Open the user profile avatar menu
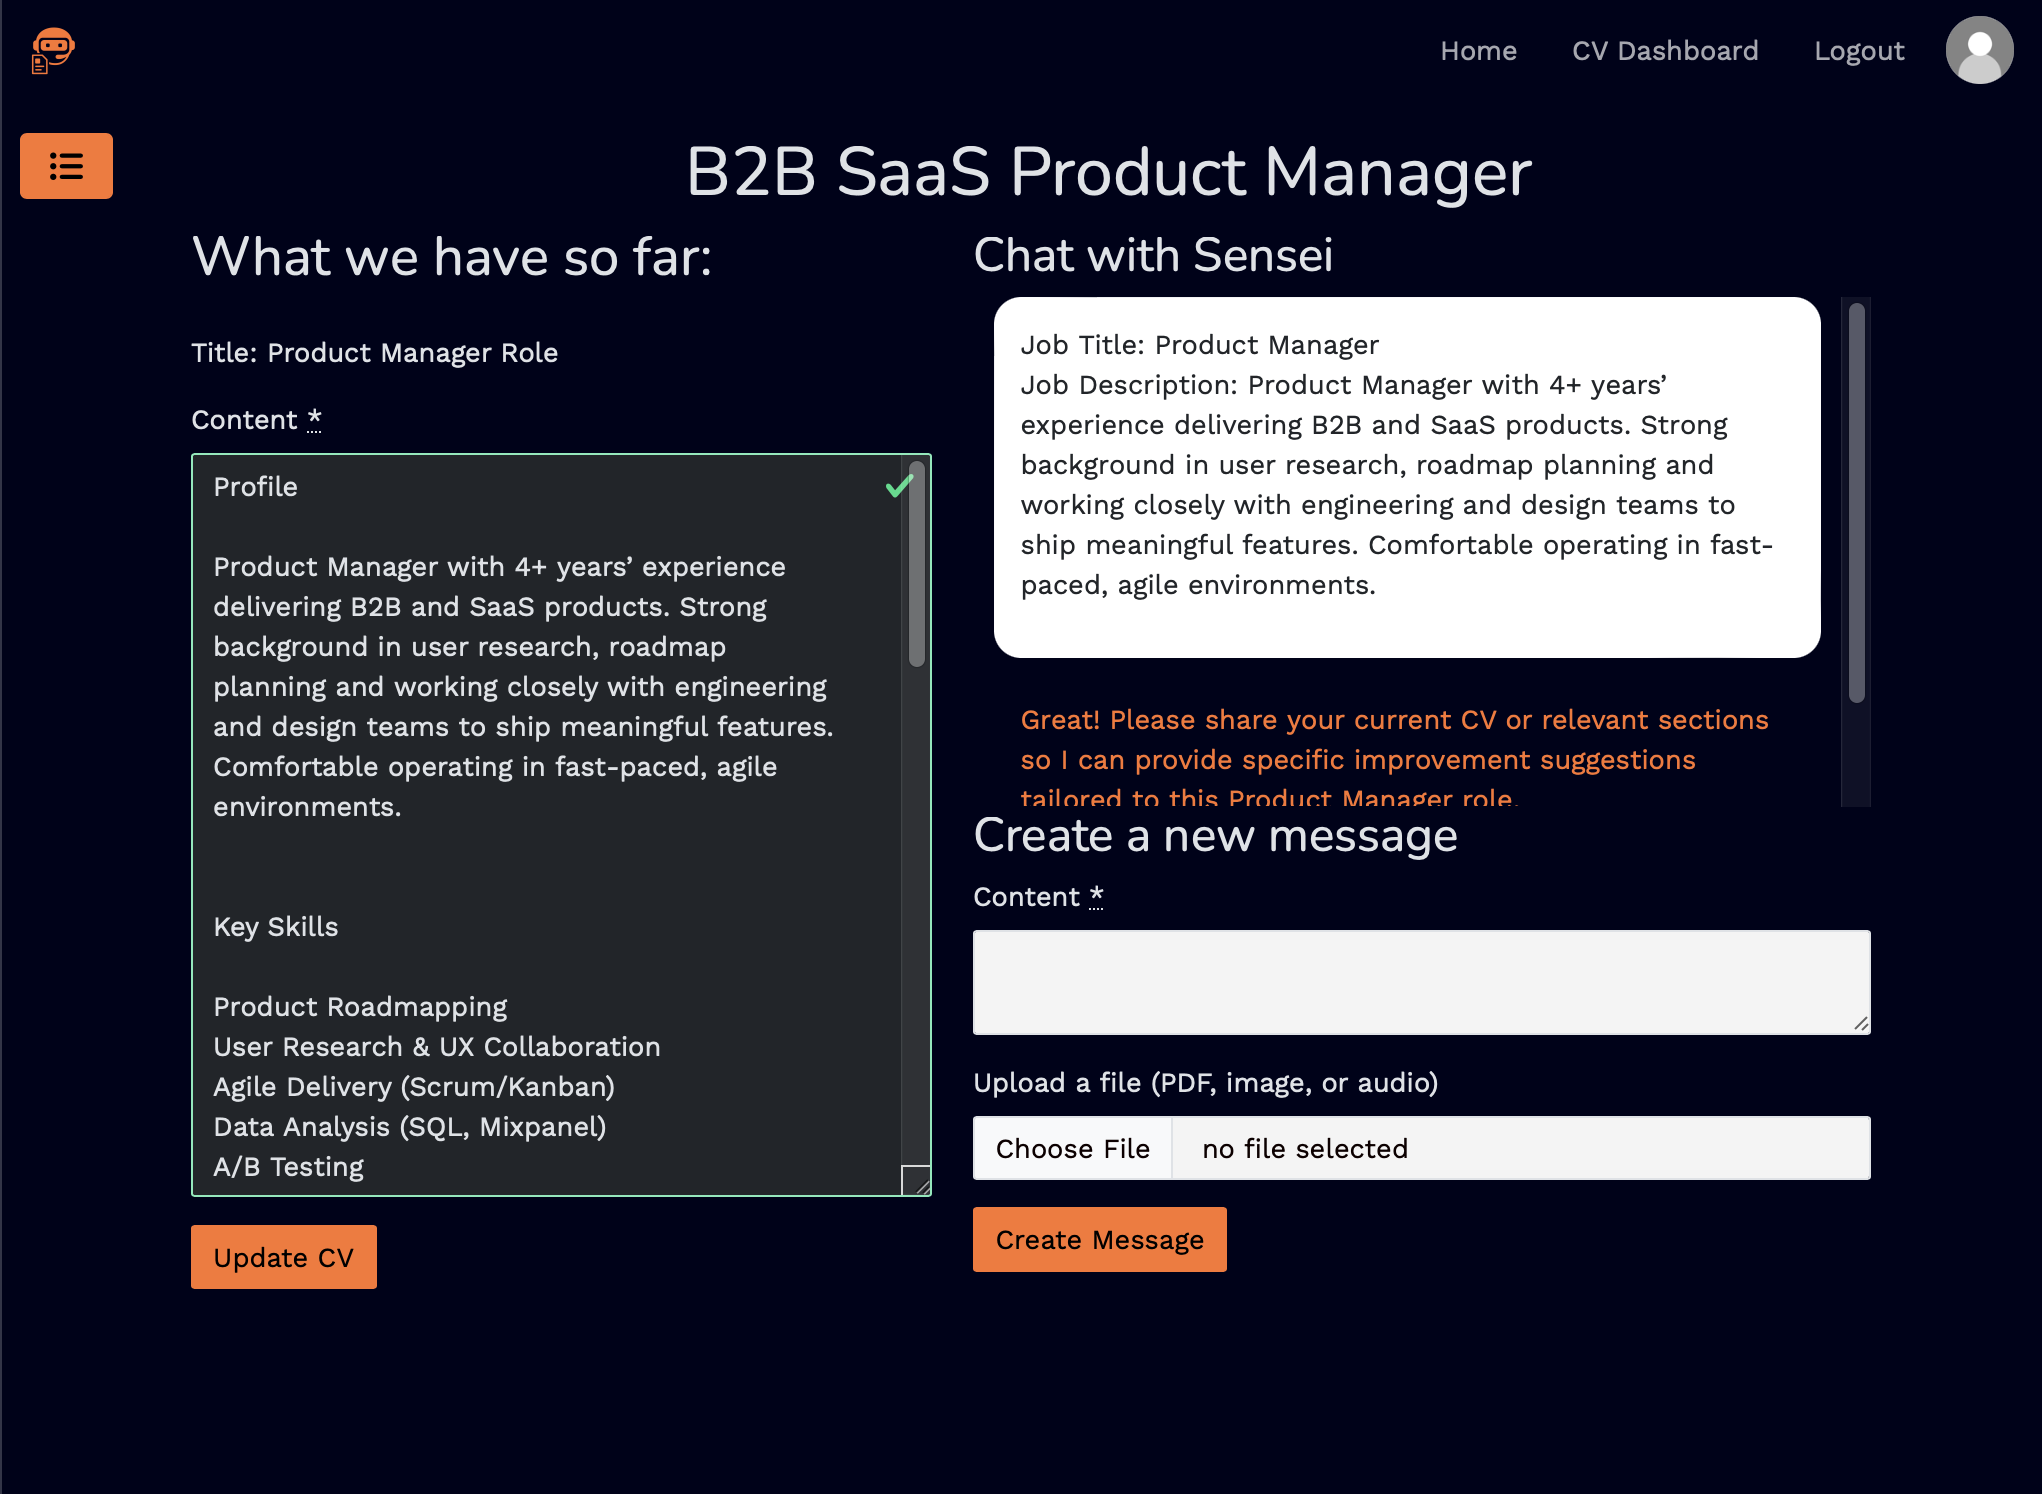 (1980, 50)
